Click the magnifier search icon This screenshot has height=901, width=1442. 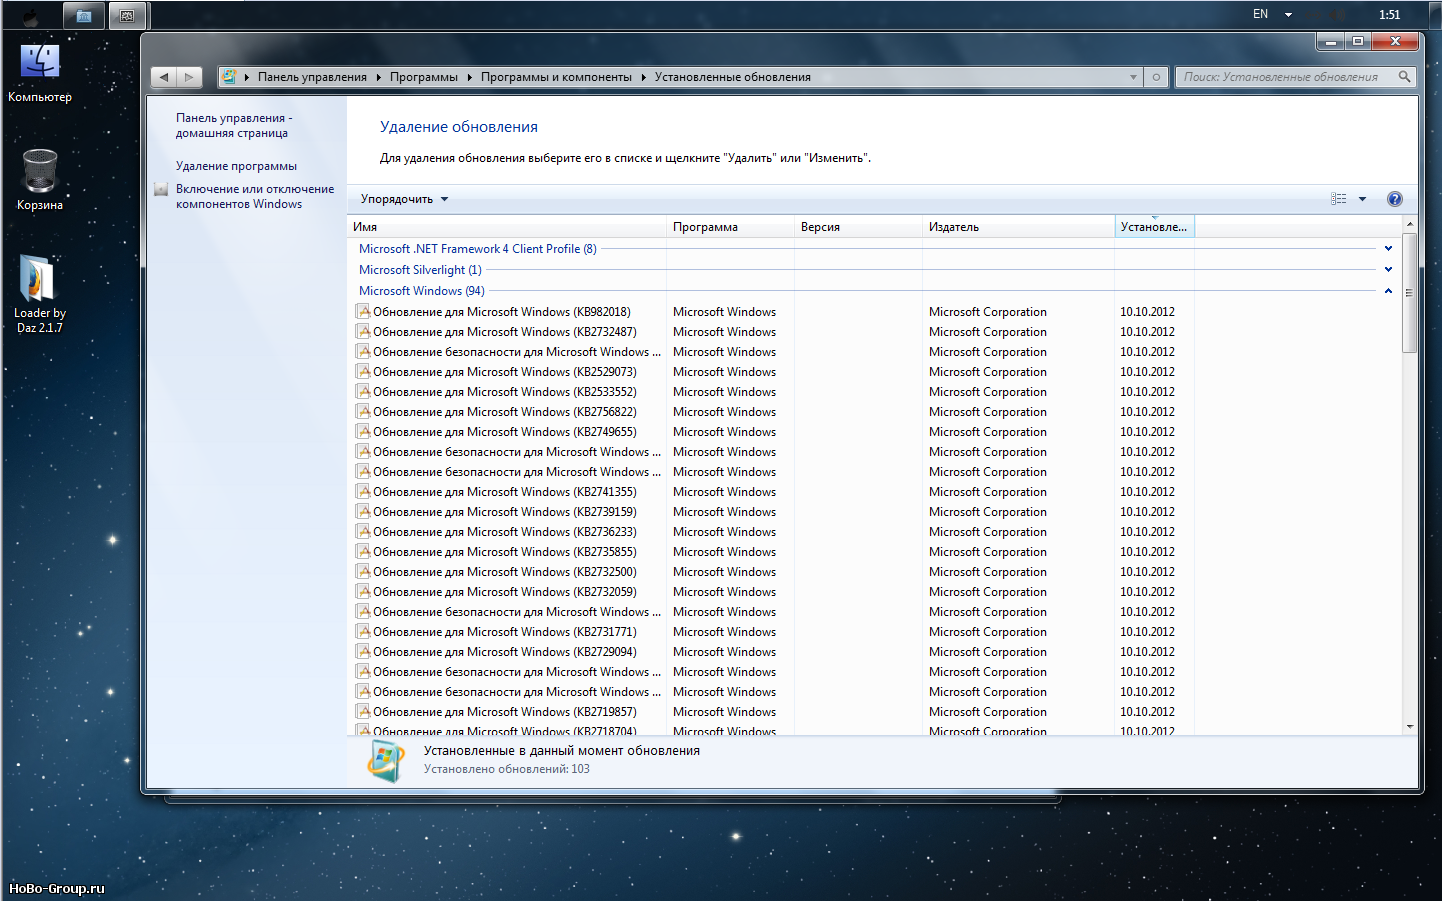[1404, 77]
